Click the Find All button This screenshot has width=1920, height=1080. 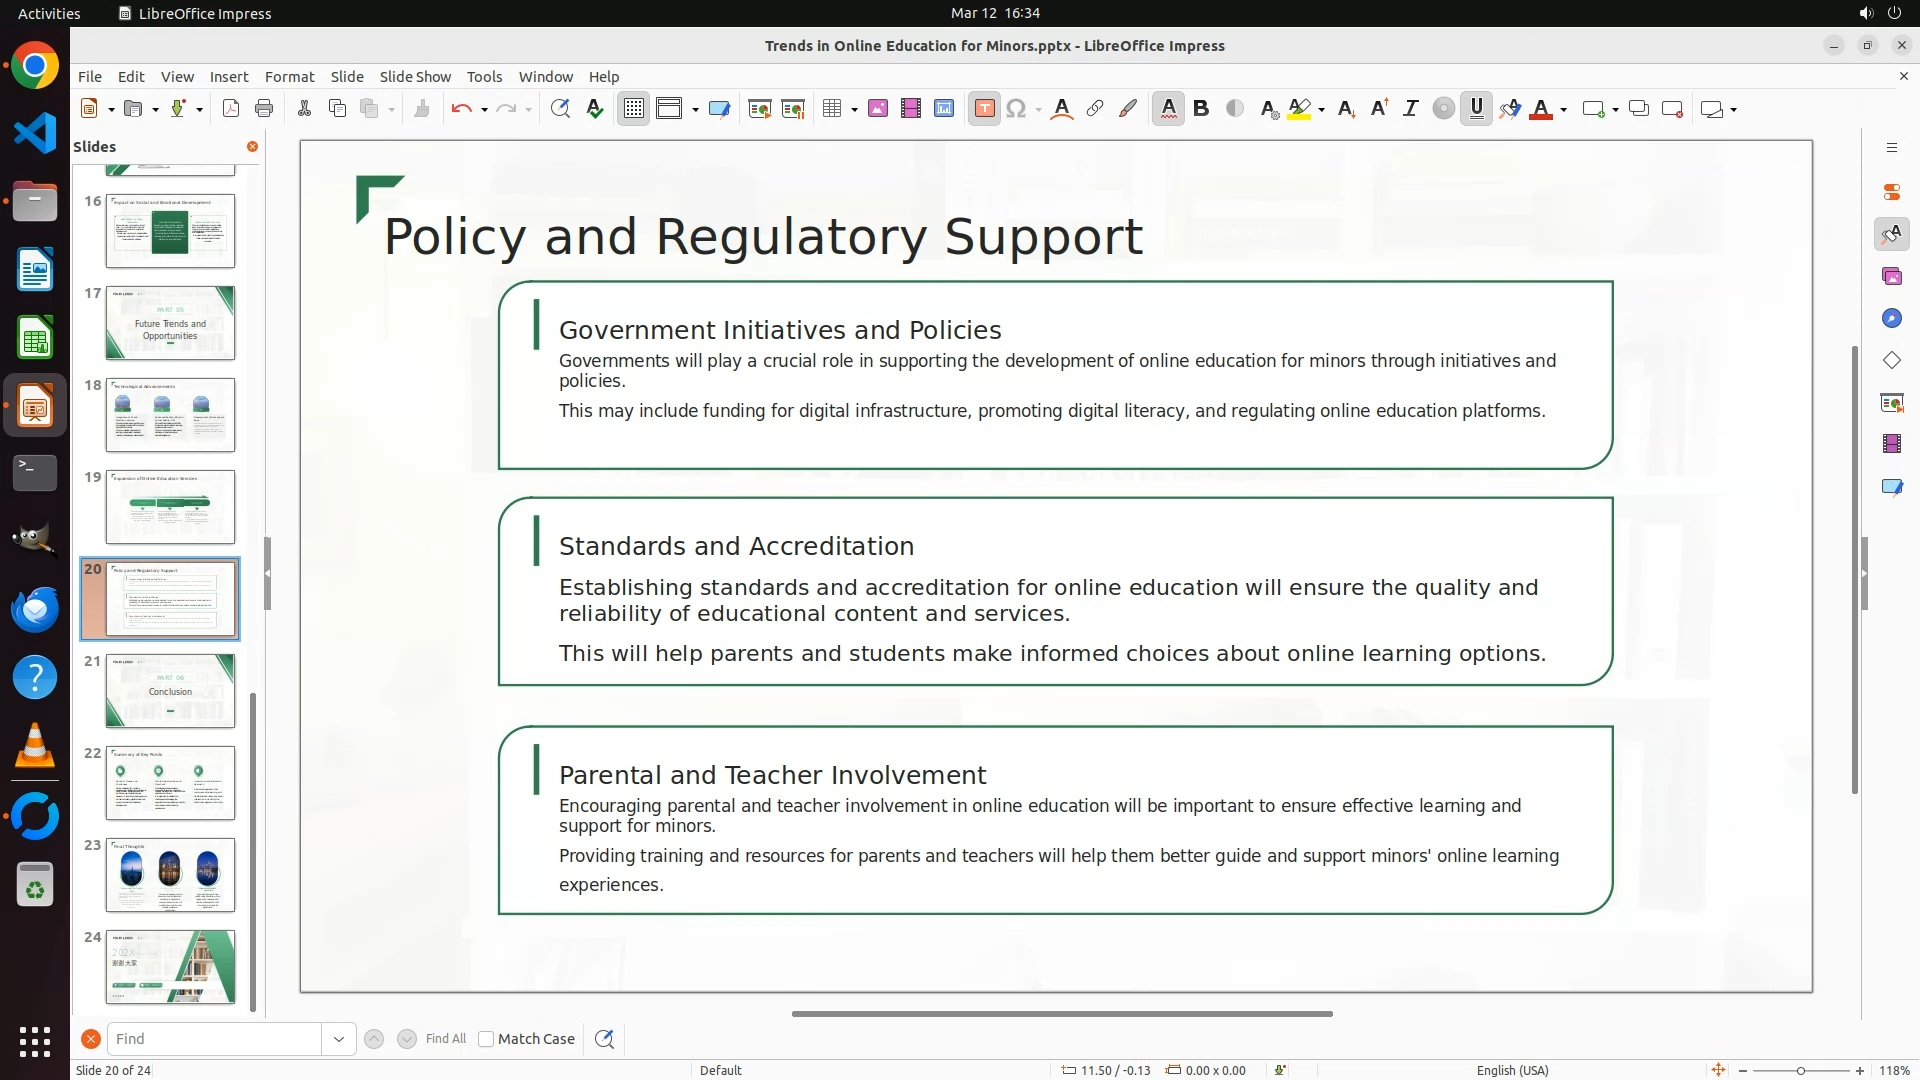445,1039
